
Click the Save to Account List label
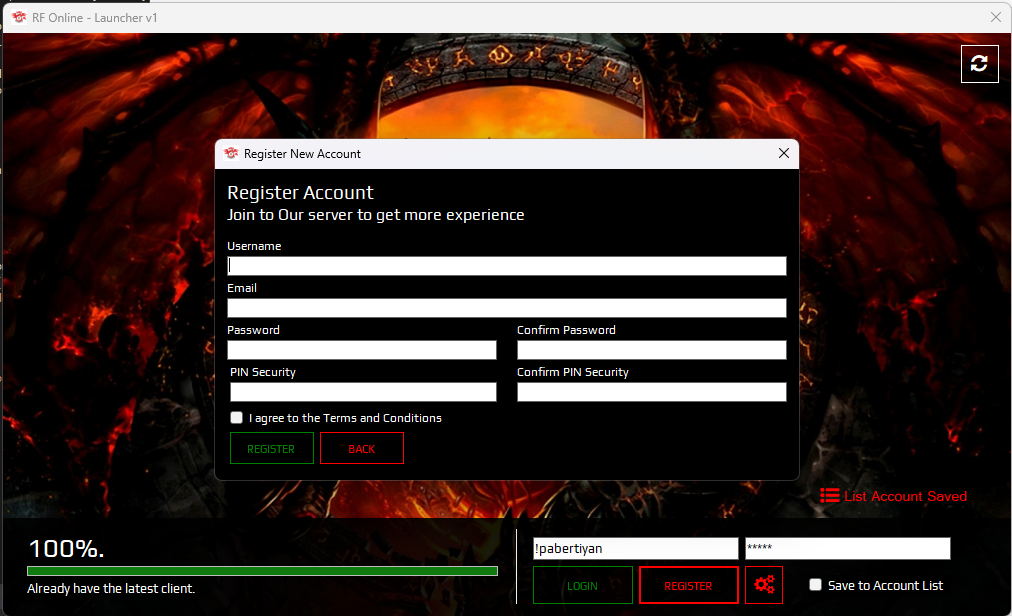point(886,585)
